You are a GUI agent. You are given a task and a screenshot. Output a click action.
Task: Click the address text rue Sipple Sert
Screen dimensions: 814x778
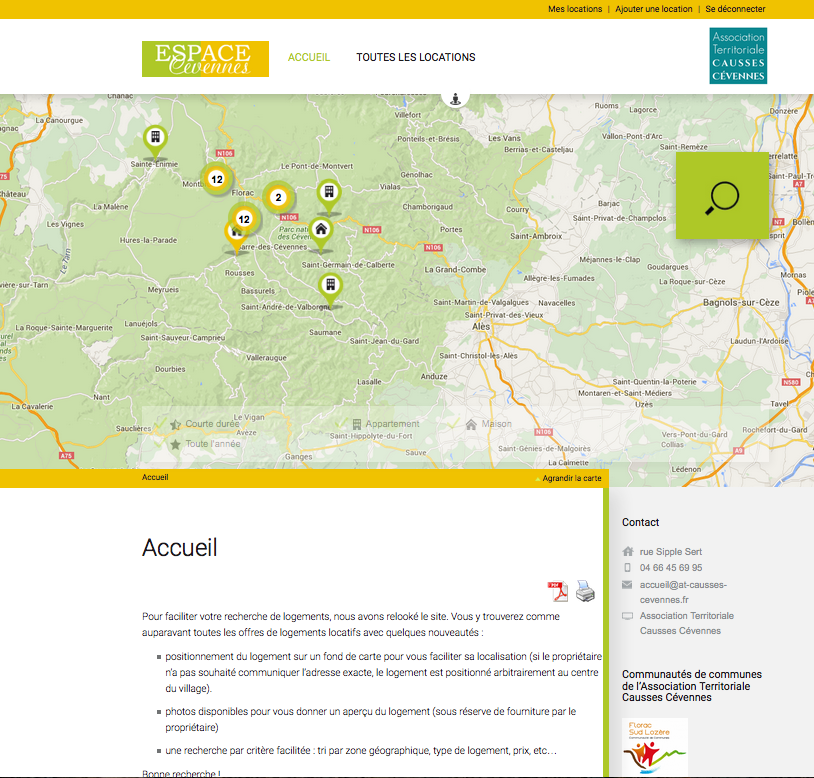[x=671, y=552]
